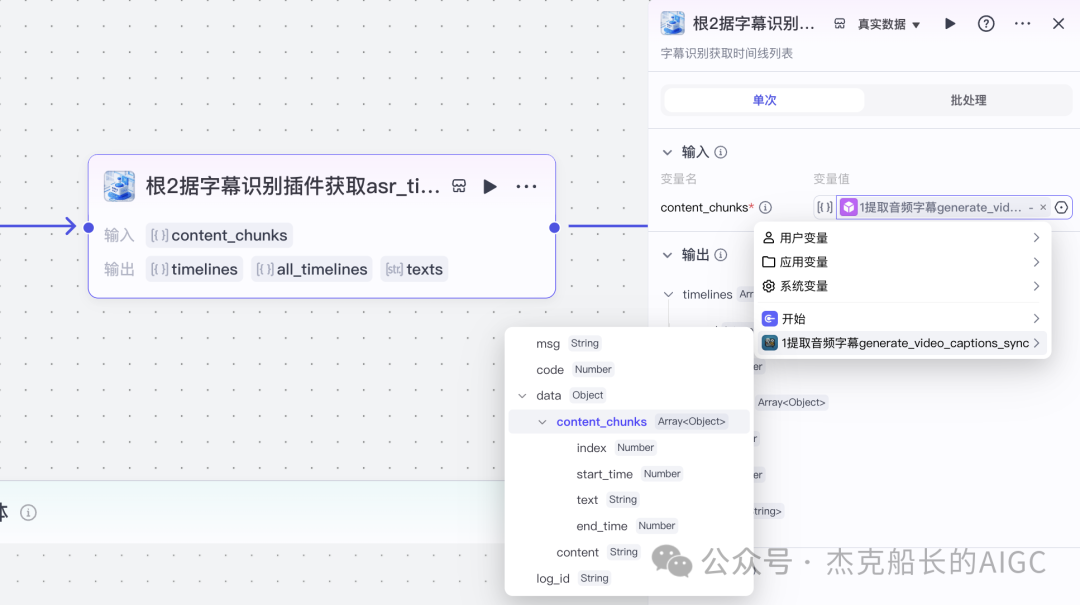This screenshot has height=605, width=1080.
Task: Show info tooltip for 输入 section
Action: click(720, 152)
